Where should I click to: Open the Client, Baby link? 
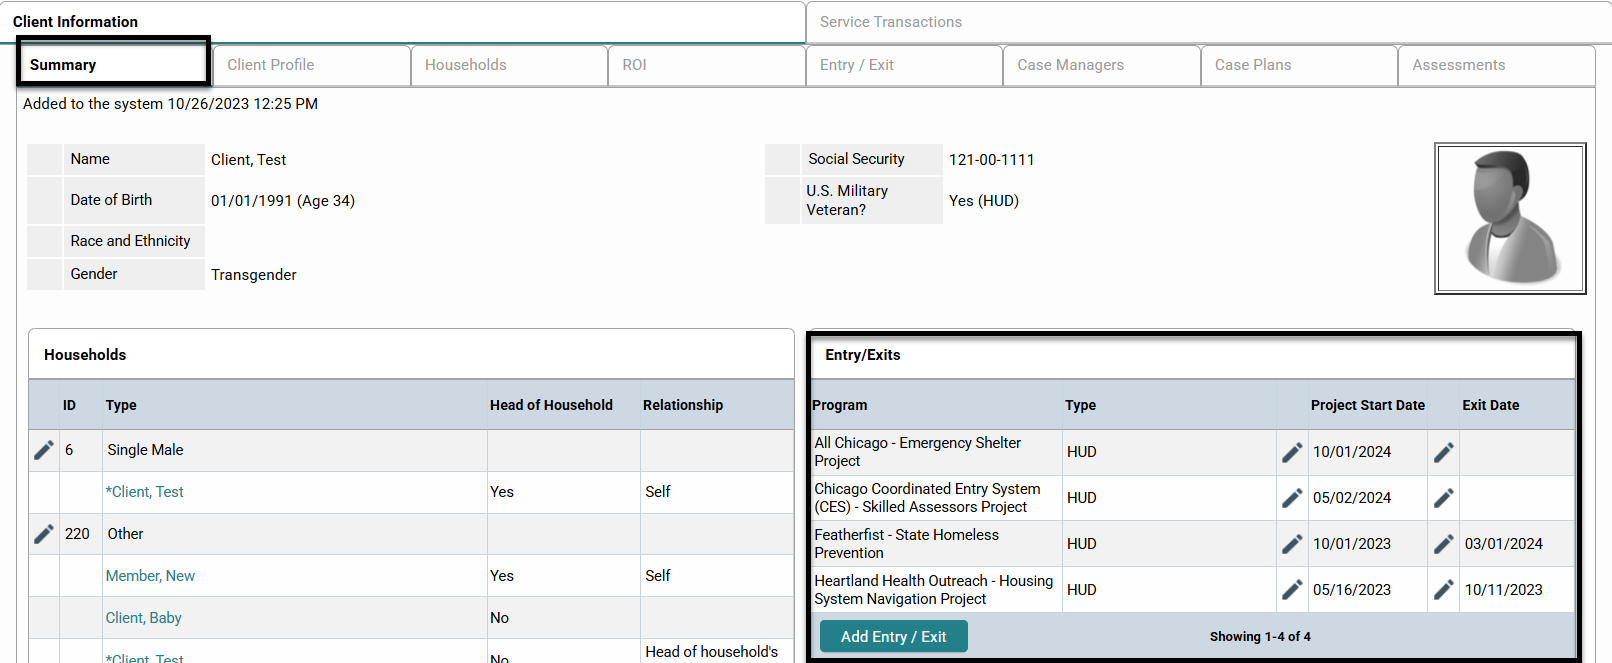coord(144,618)
